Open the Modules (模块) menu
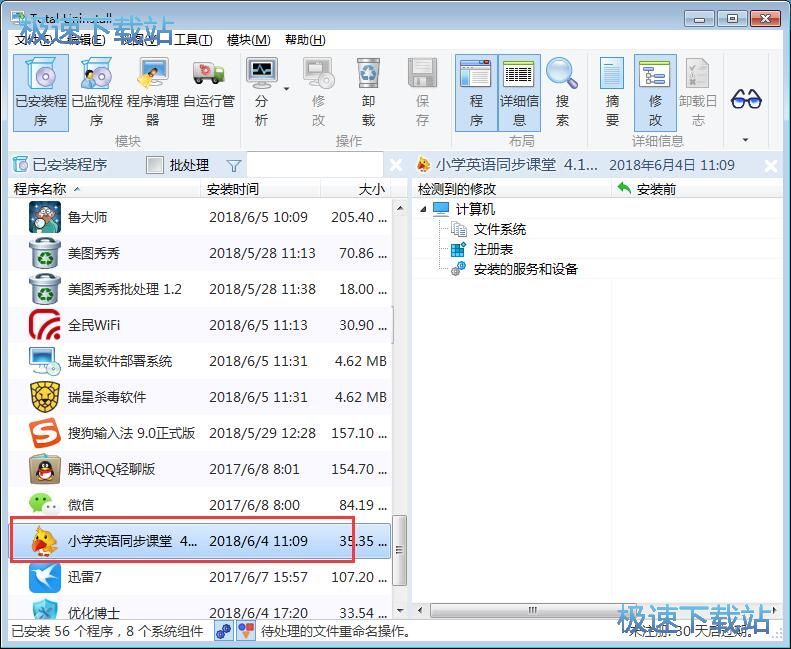Screen dimensions: 791x649 [249, 40]
